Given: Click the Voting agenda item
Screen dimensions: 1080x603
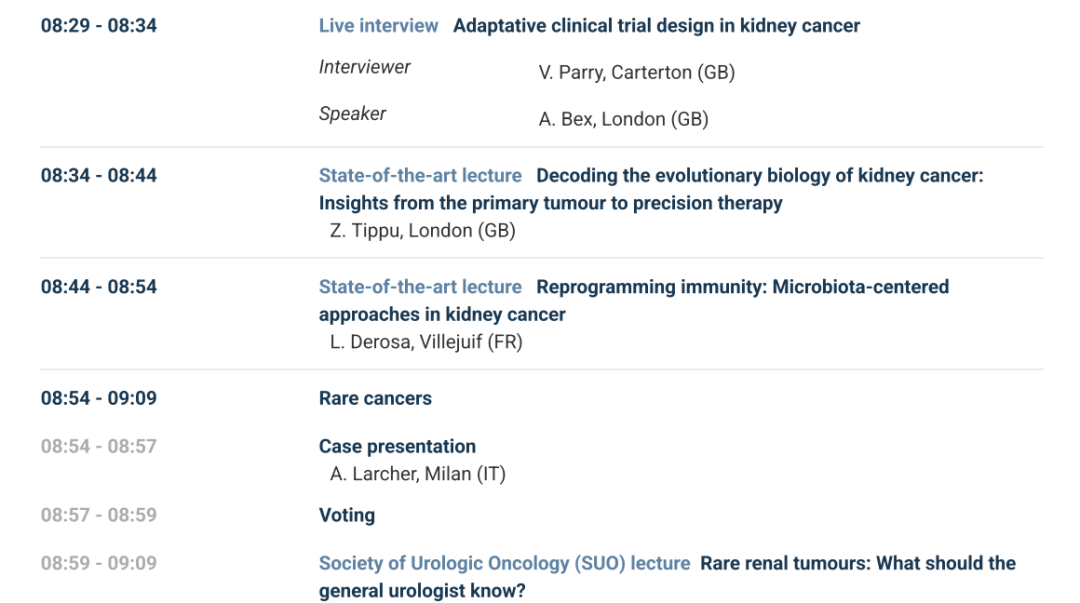Looking at the screenshot, I should 347,516.
